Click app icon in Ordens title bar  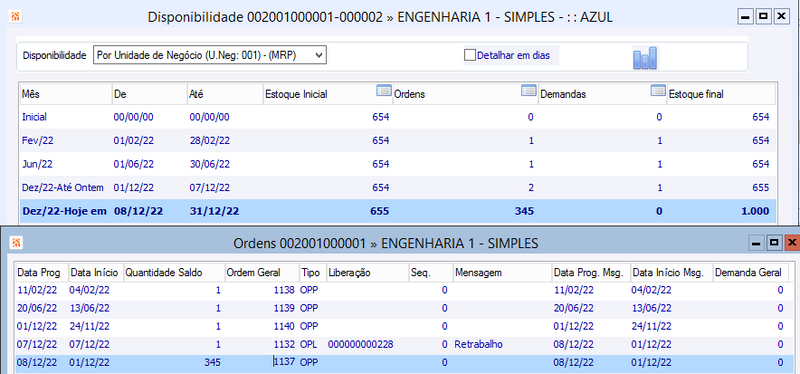tap(15, 243)
